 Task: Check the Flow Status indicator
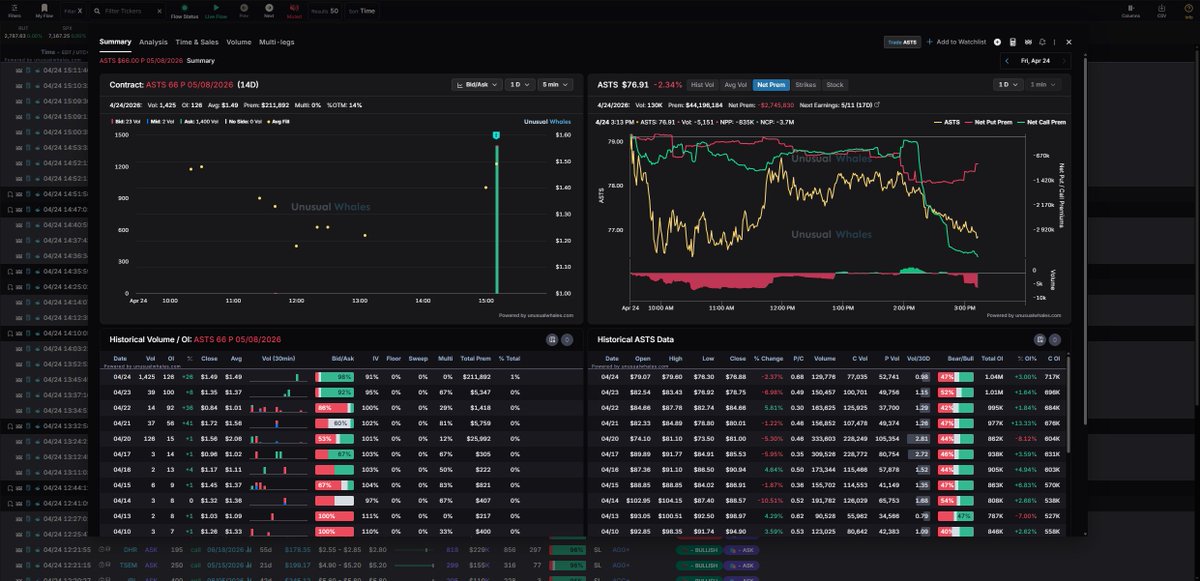(x=184, y=11)
